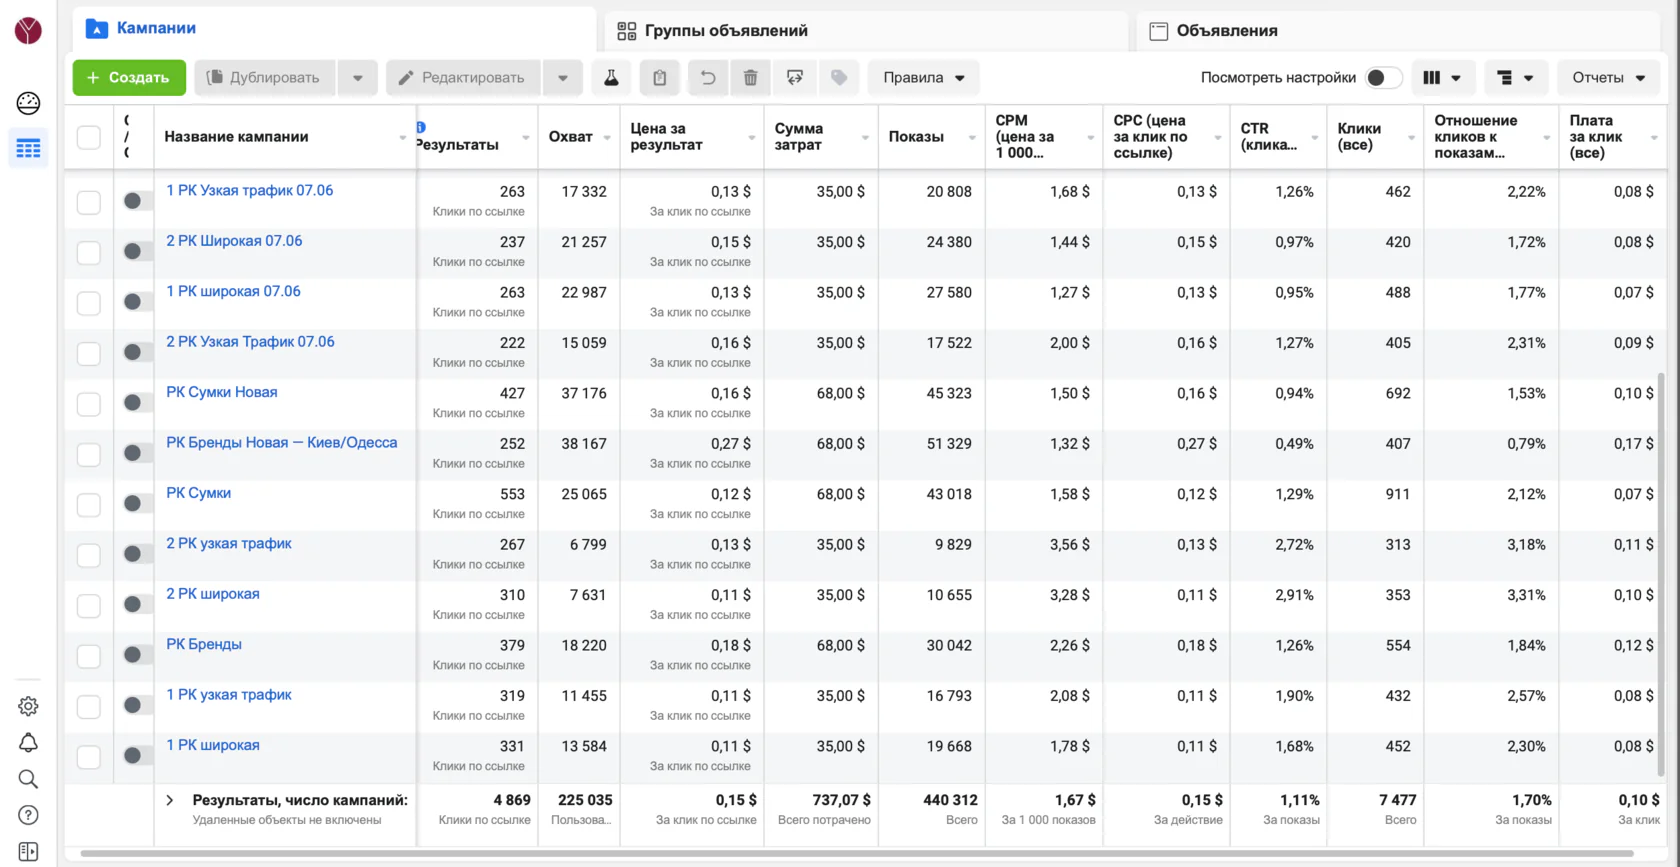Open campaign link 2 РК широкая

point(213,594)
